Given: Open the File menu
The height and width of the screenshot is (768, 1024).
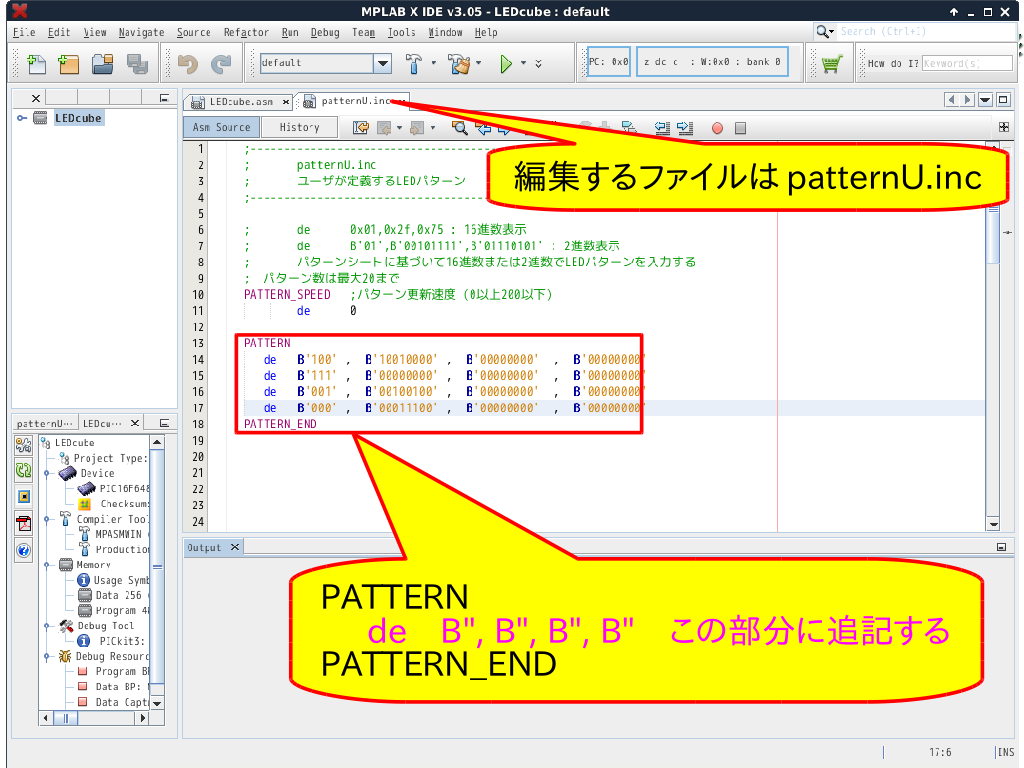Looking at the screenshot, I should [x=24, y=32].
